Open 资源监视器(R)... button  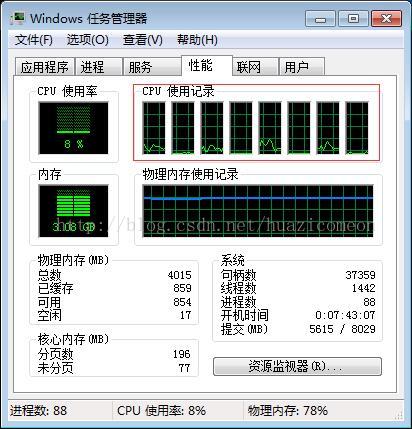coord(297,366)
